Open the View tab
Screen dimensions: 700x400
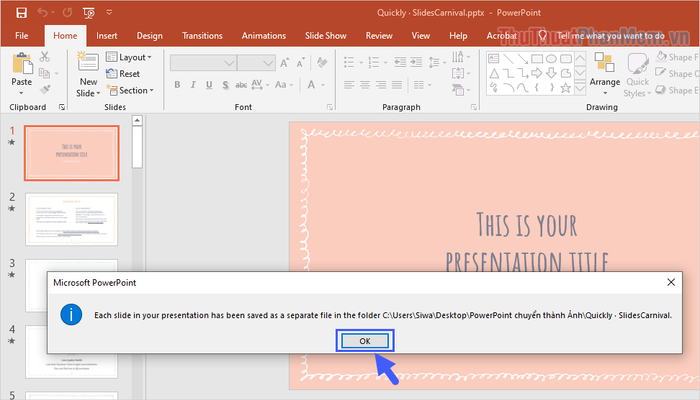[421, 36]
